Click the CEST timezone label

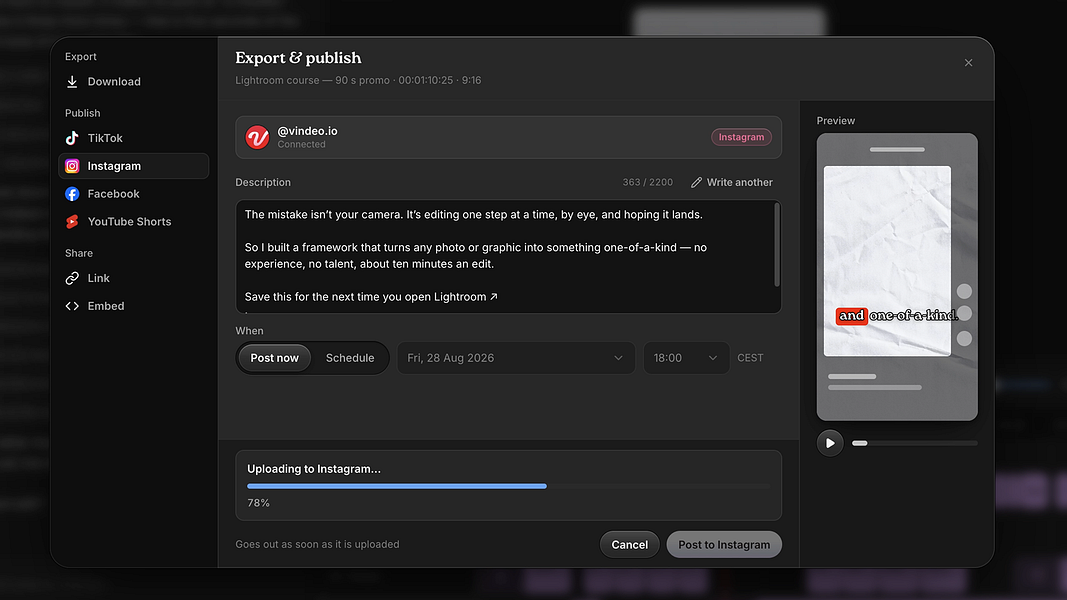click(750, 358)
